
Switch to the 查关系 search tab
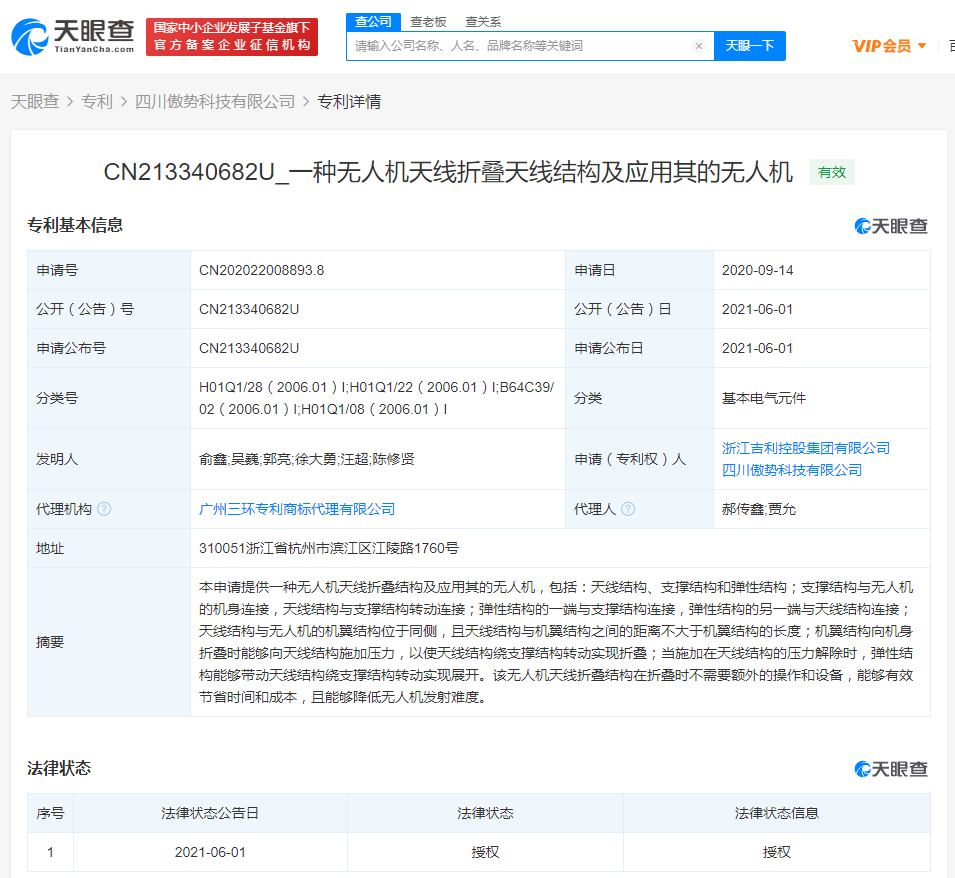[x=483, y=21]
